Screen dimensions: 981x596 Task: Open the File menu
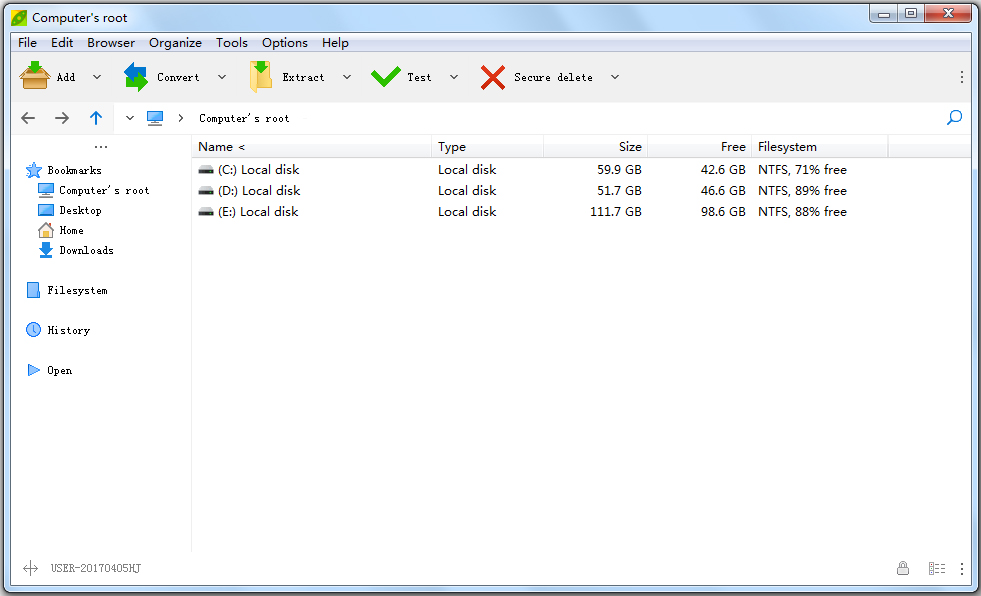28,43
